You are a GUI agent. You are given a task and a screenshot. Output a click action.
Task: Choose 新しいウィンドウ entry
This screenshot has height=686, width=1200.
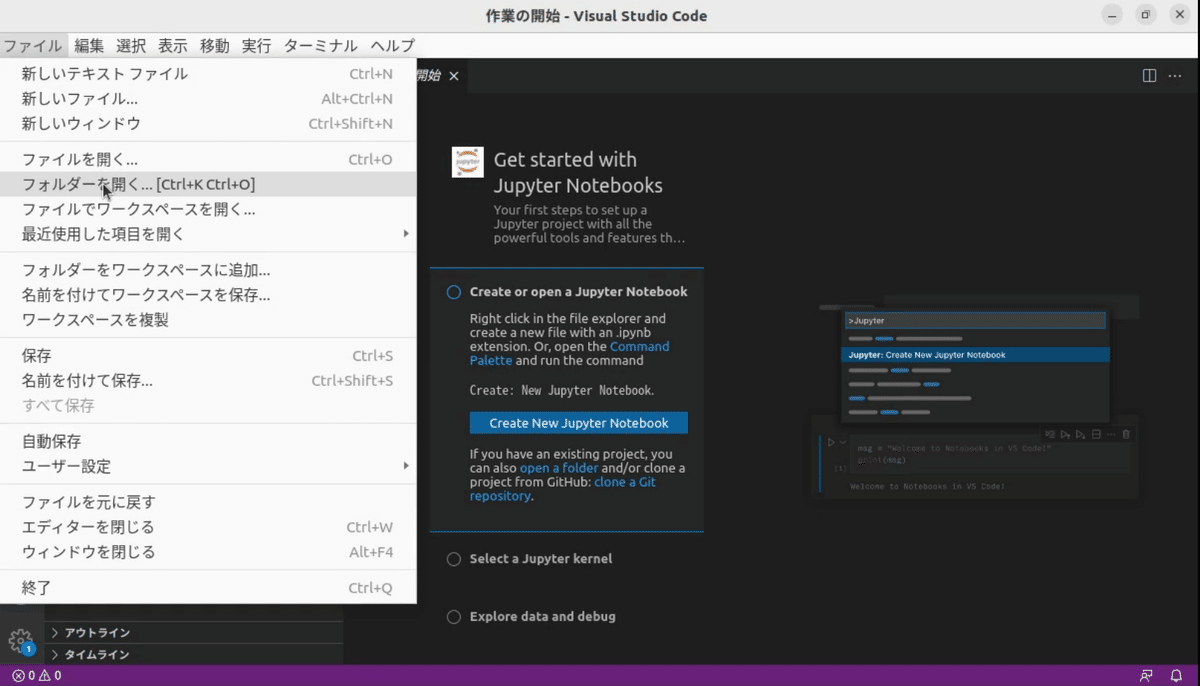point(208,124)
